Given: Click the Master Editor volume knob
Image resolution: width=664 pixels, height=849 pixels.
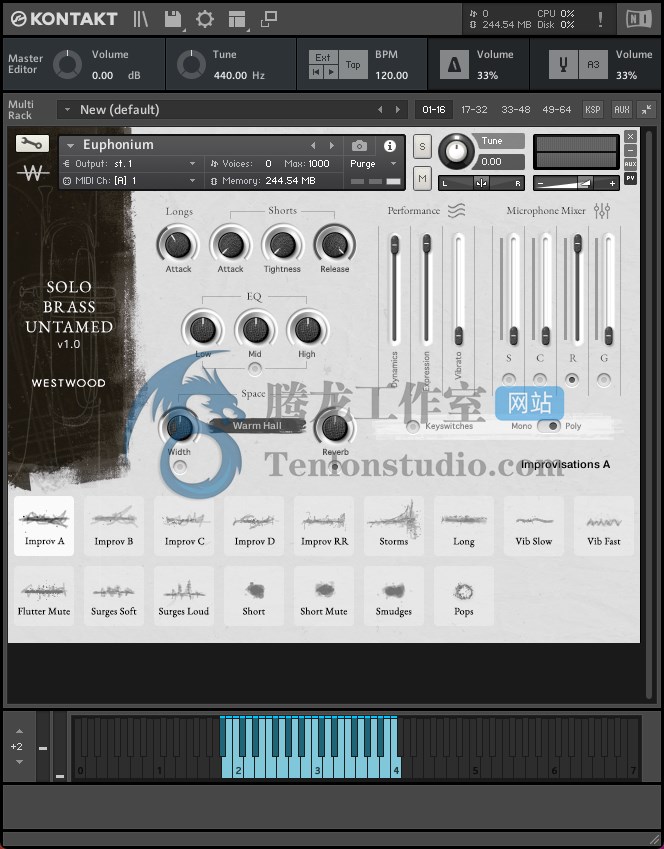Looking at the screenshot, I should [x=67, y=64].
